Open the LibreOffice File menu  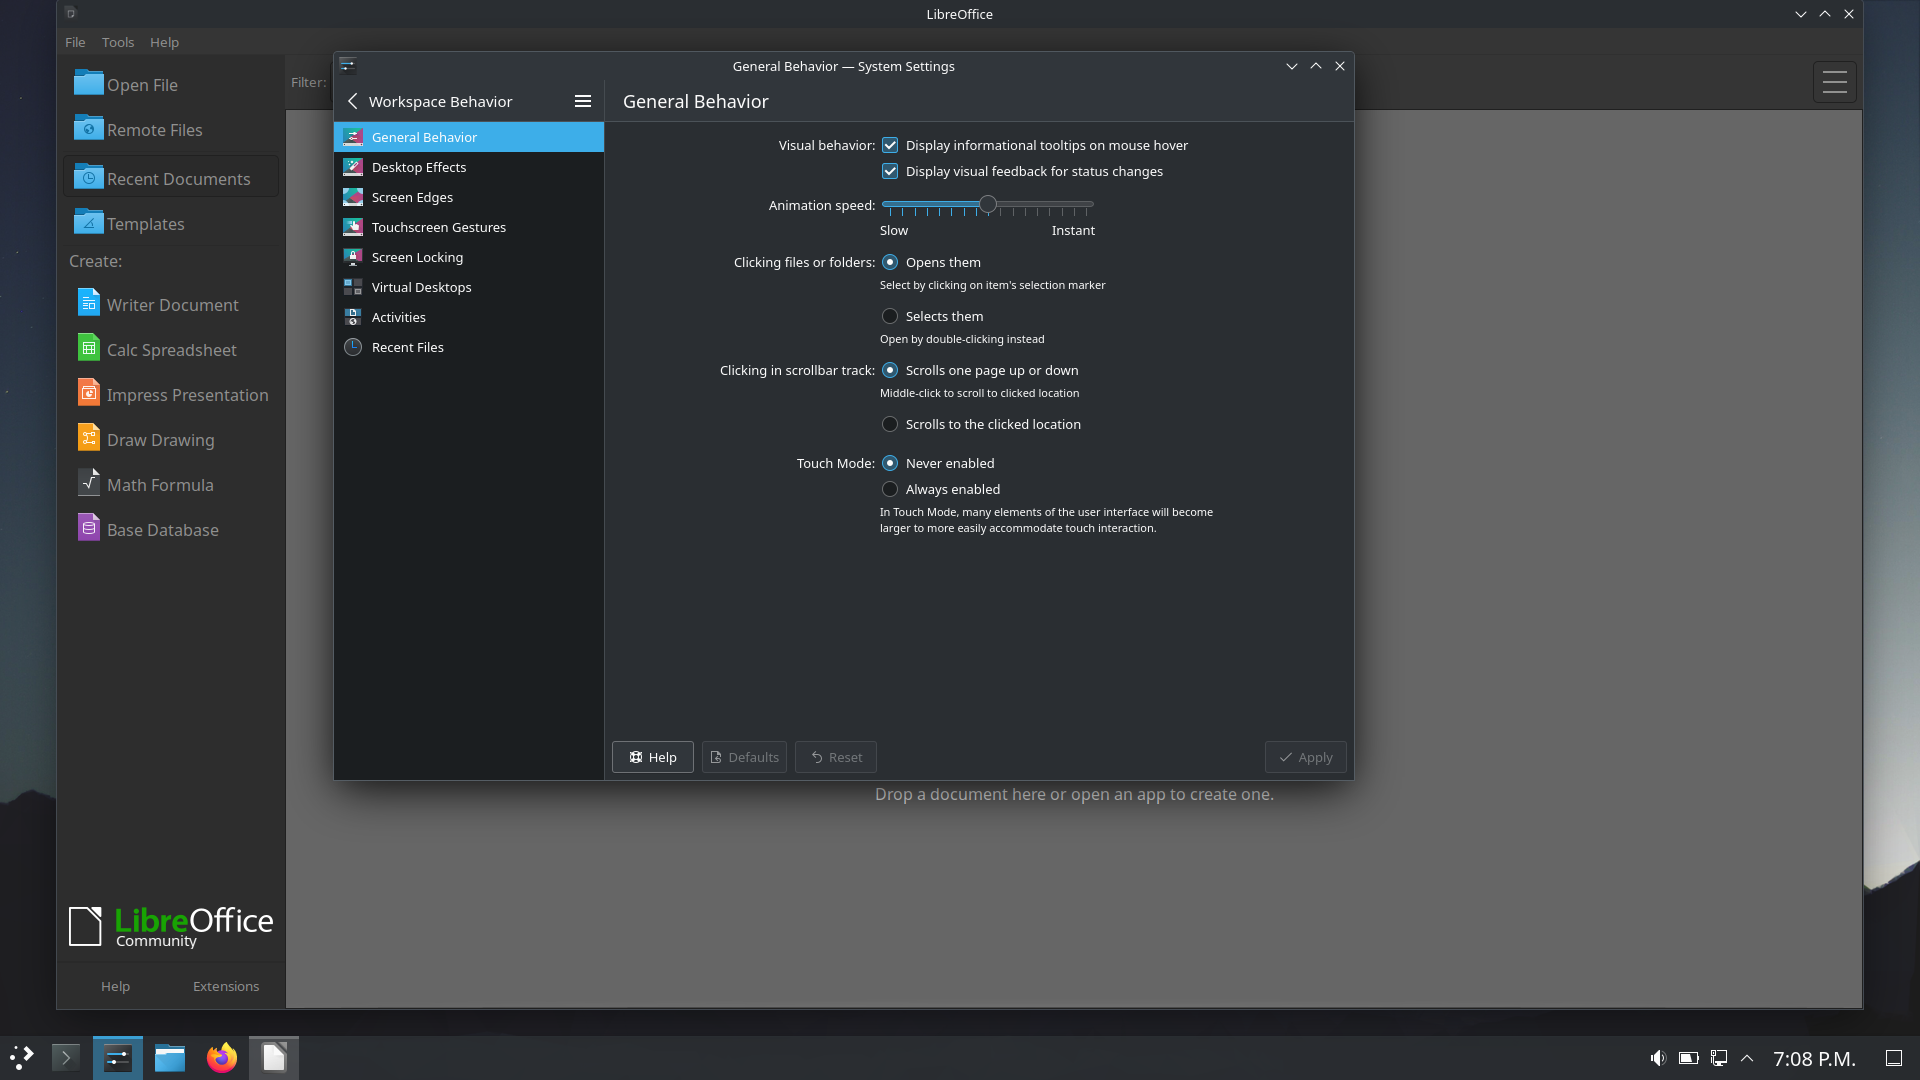[75, 42]
